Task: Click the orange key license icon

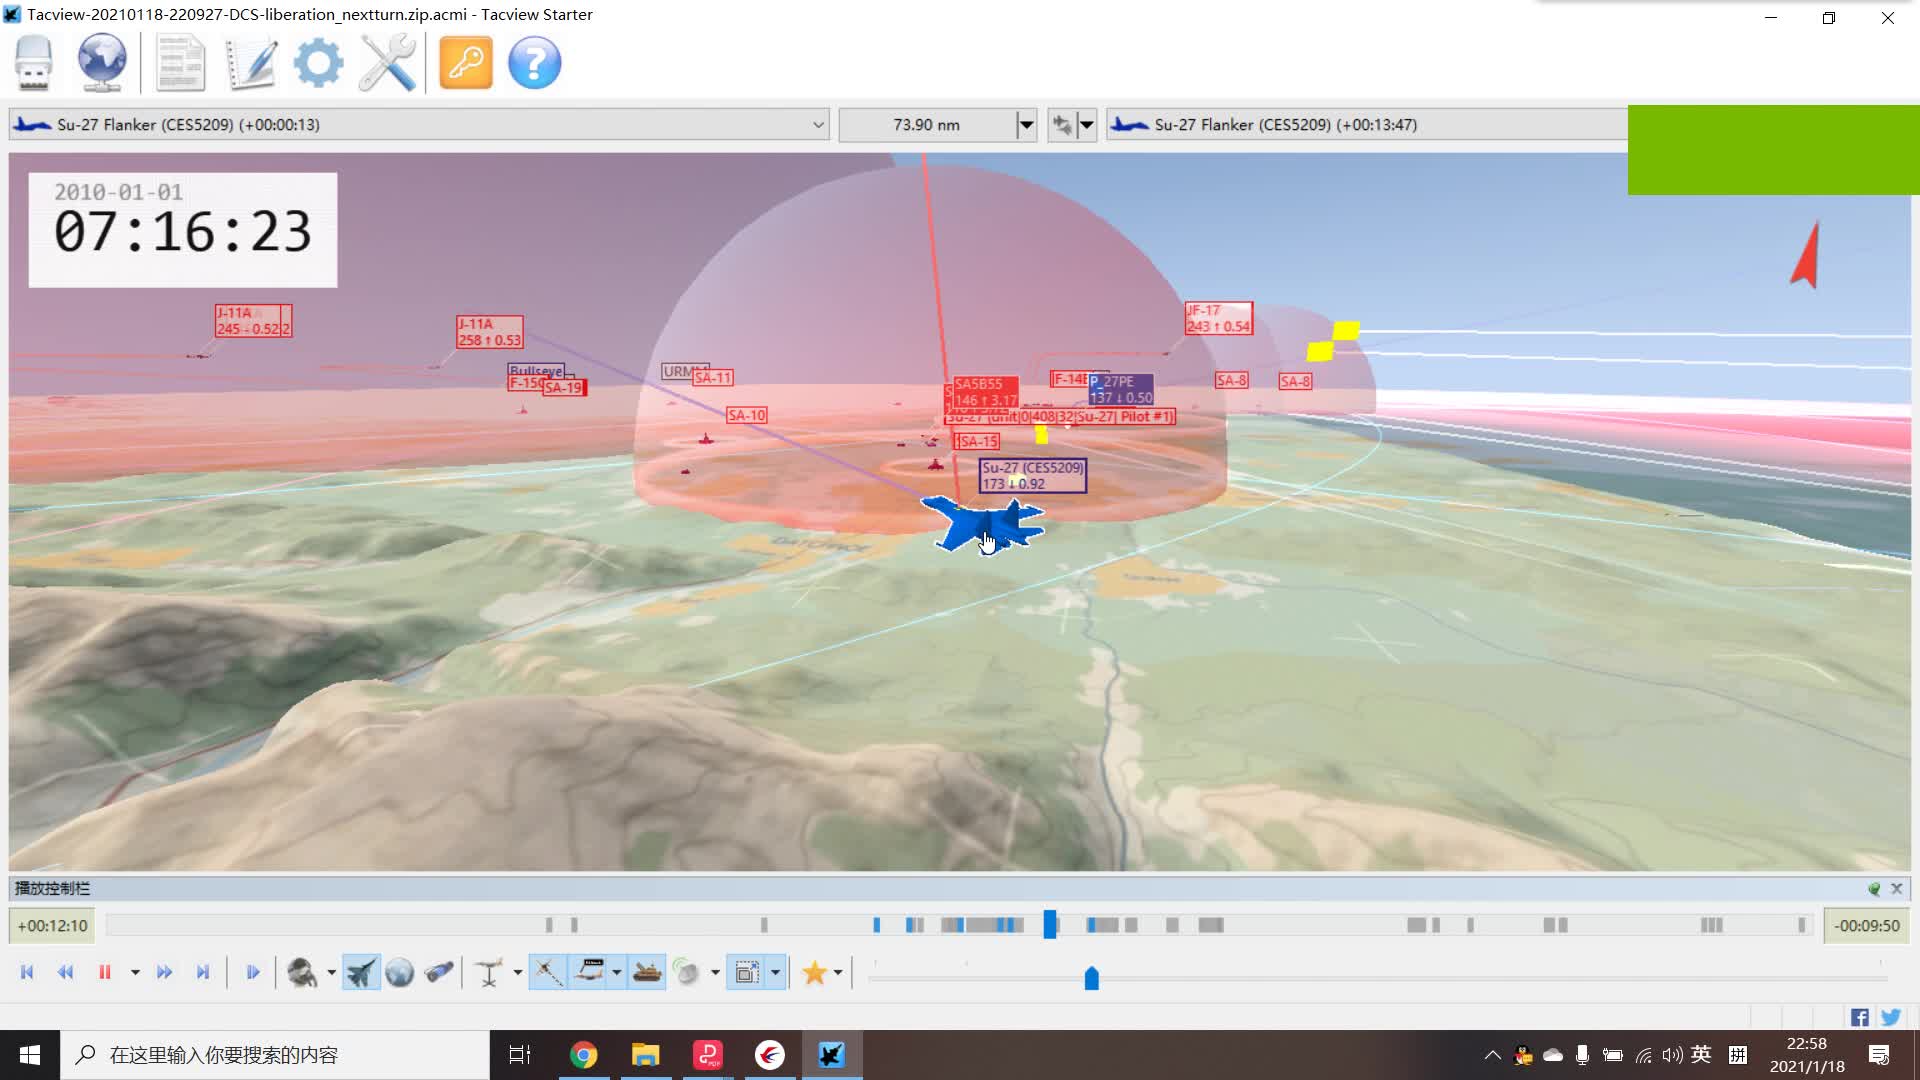Action: [x=466, y=63]
